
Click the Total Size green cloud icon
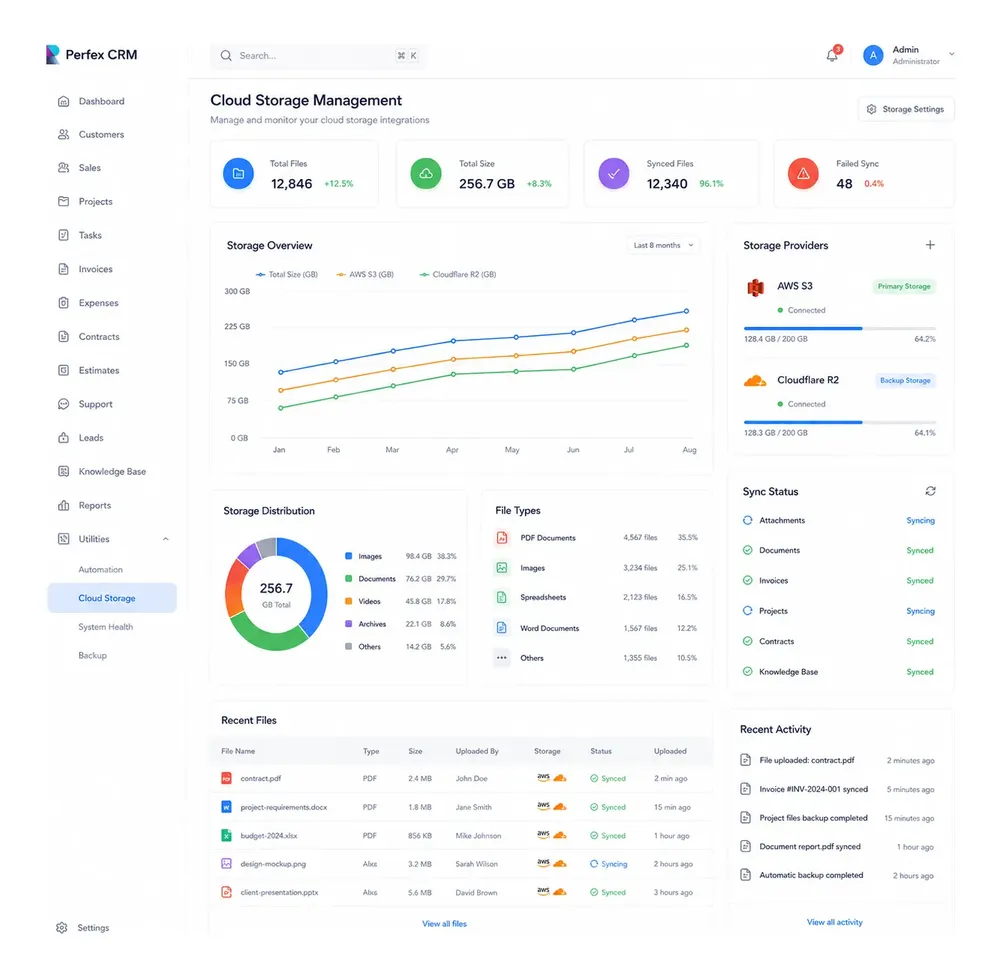(425, 173)
